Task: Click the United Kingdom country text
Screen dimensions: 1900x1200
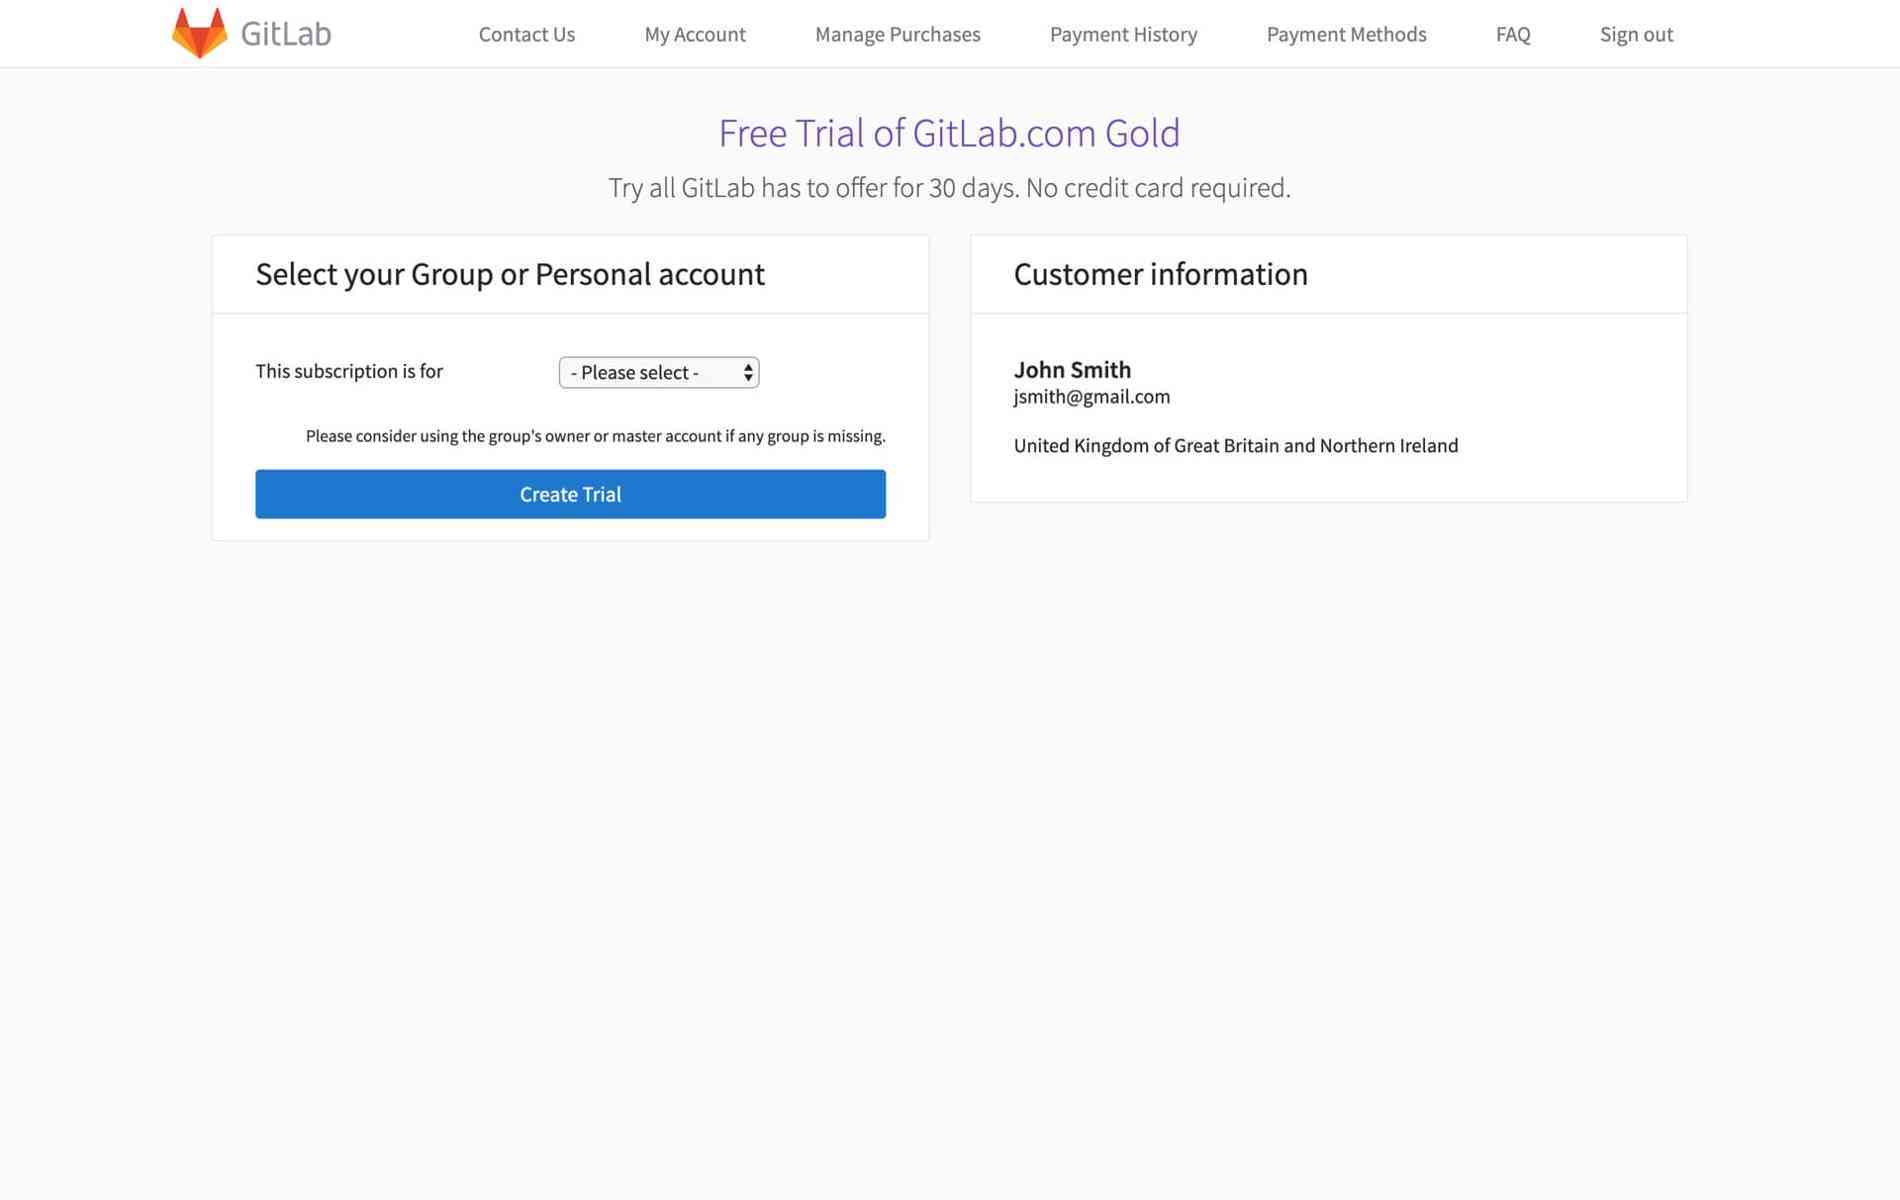Action: [x=1236, y=445]
